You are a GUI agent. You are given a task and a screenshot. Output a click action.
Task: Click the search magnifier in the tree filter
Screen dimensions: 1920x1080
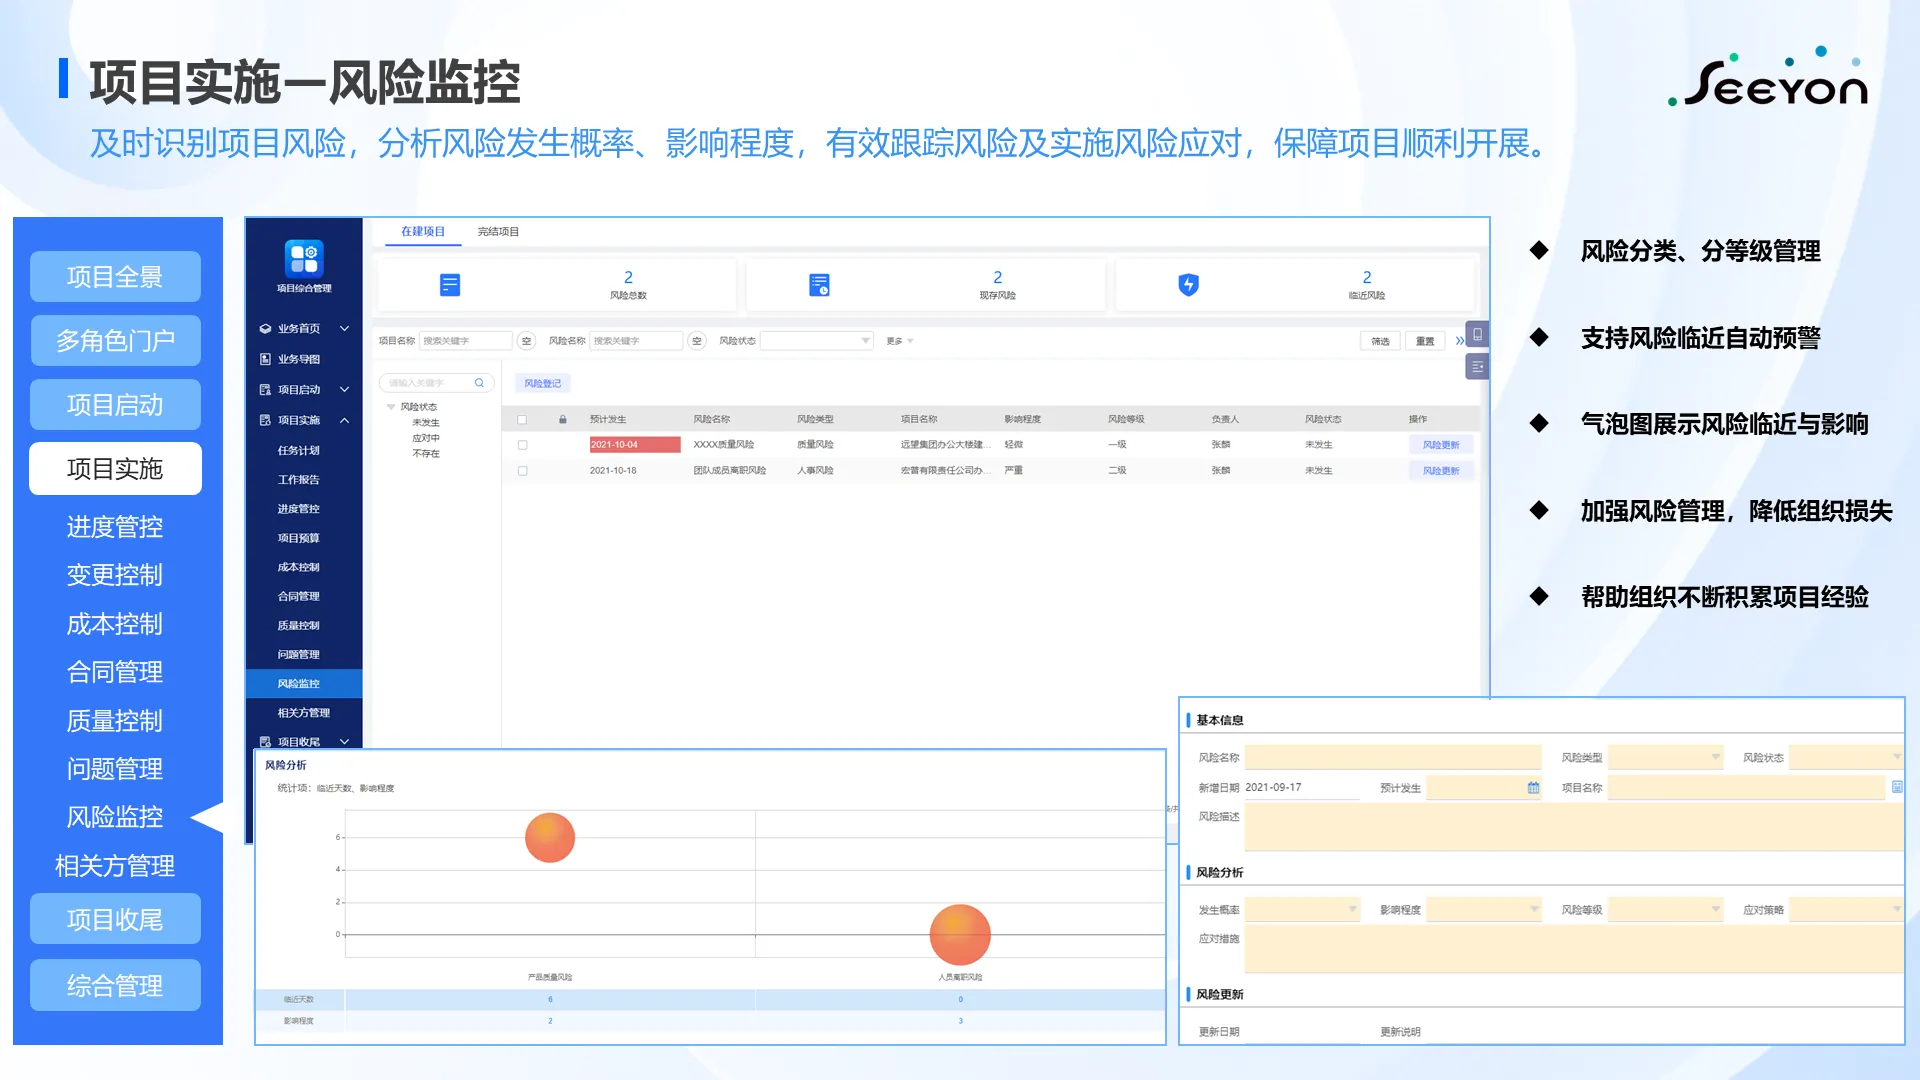479,383
